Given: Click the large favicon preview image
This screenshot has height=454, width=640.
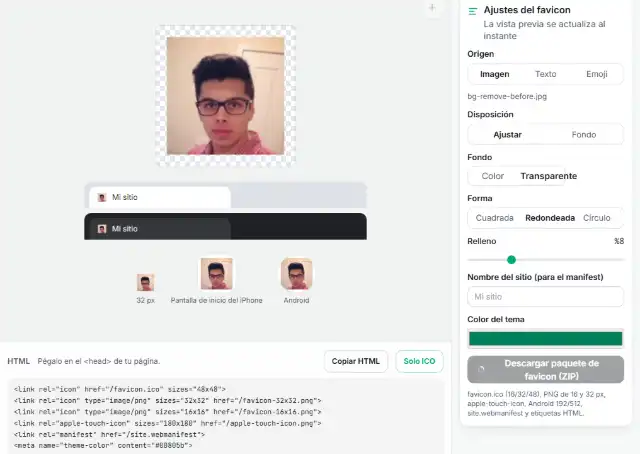Looking at the screenshot, I should [225, 96].
